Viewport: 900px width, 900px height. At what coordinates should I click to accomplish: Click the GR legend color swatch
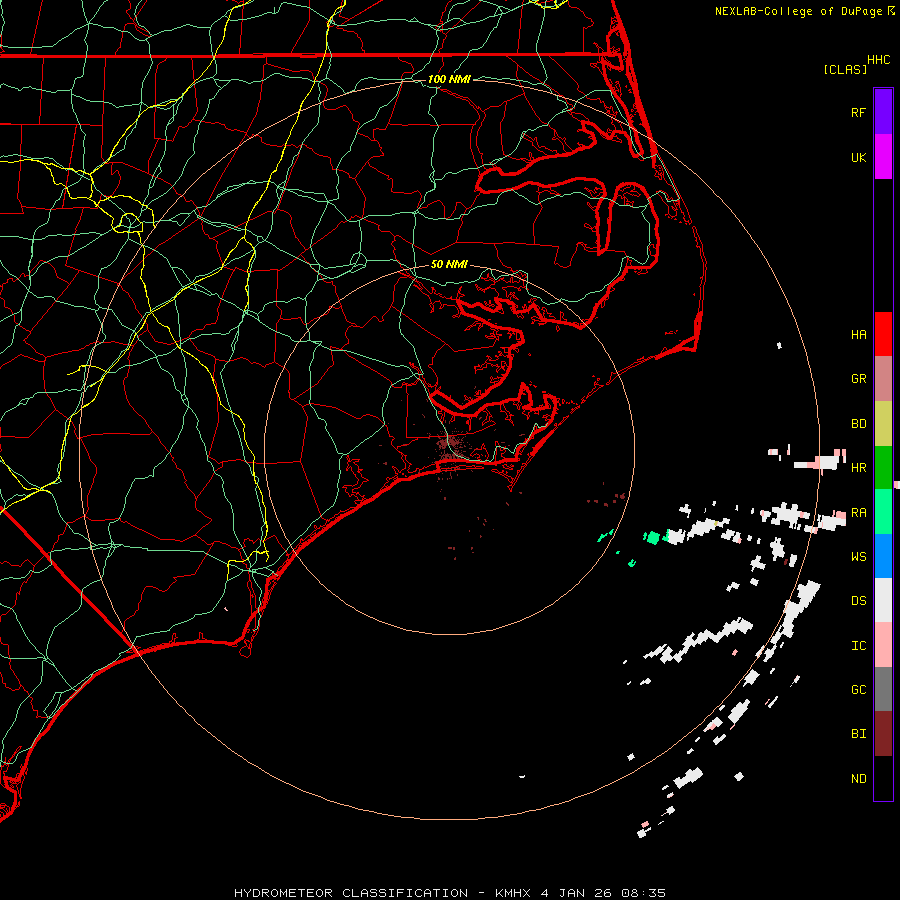click(883, 379)
